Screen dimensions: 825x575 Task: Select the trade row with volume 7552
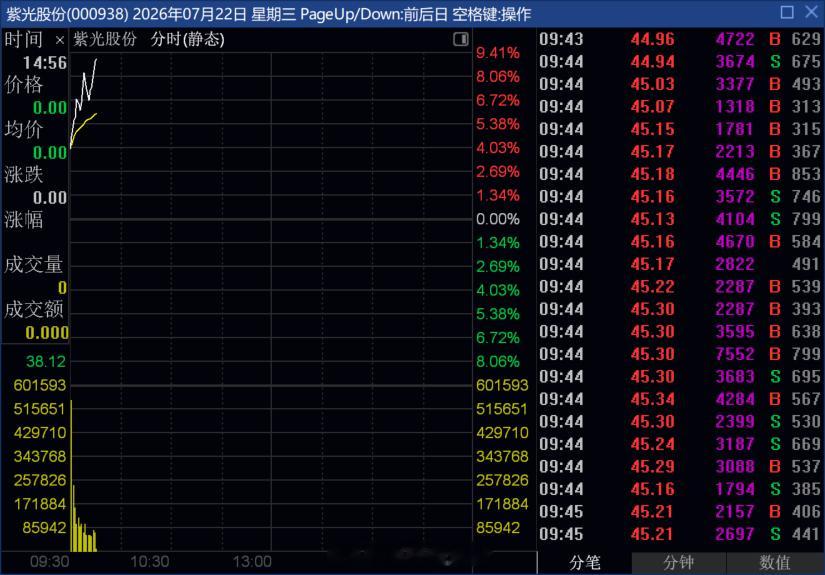(x=680, y=354)
